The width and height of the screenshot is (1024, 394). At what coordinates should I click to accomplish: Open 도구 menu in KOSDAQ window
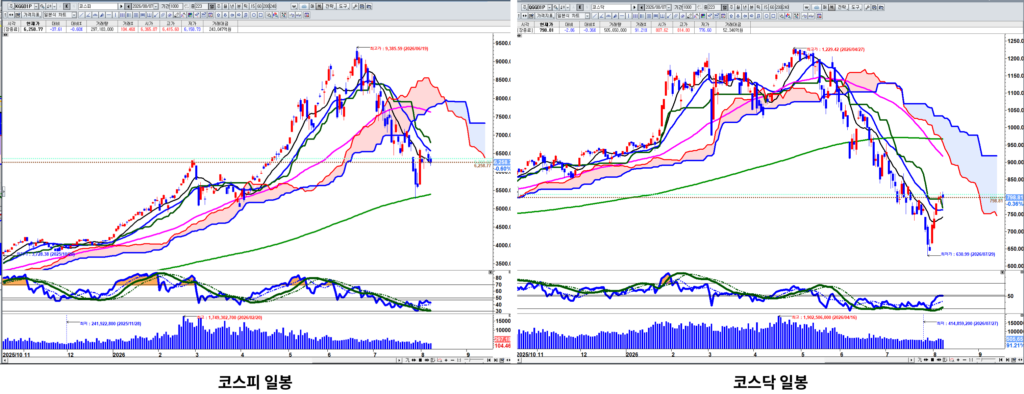(855, 6)
